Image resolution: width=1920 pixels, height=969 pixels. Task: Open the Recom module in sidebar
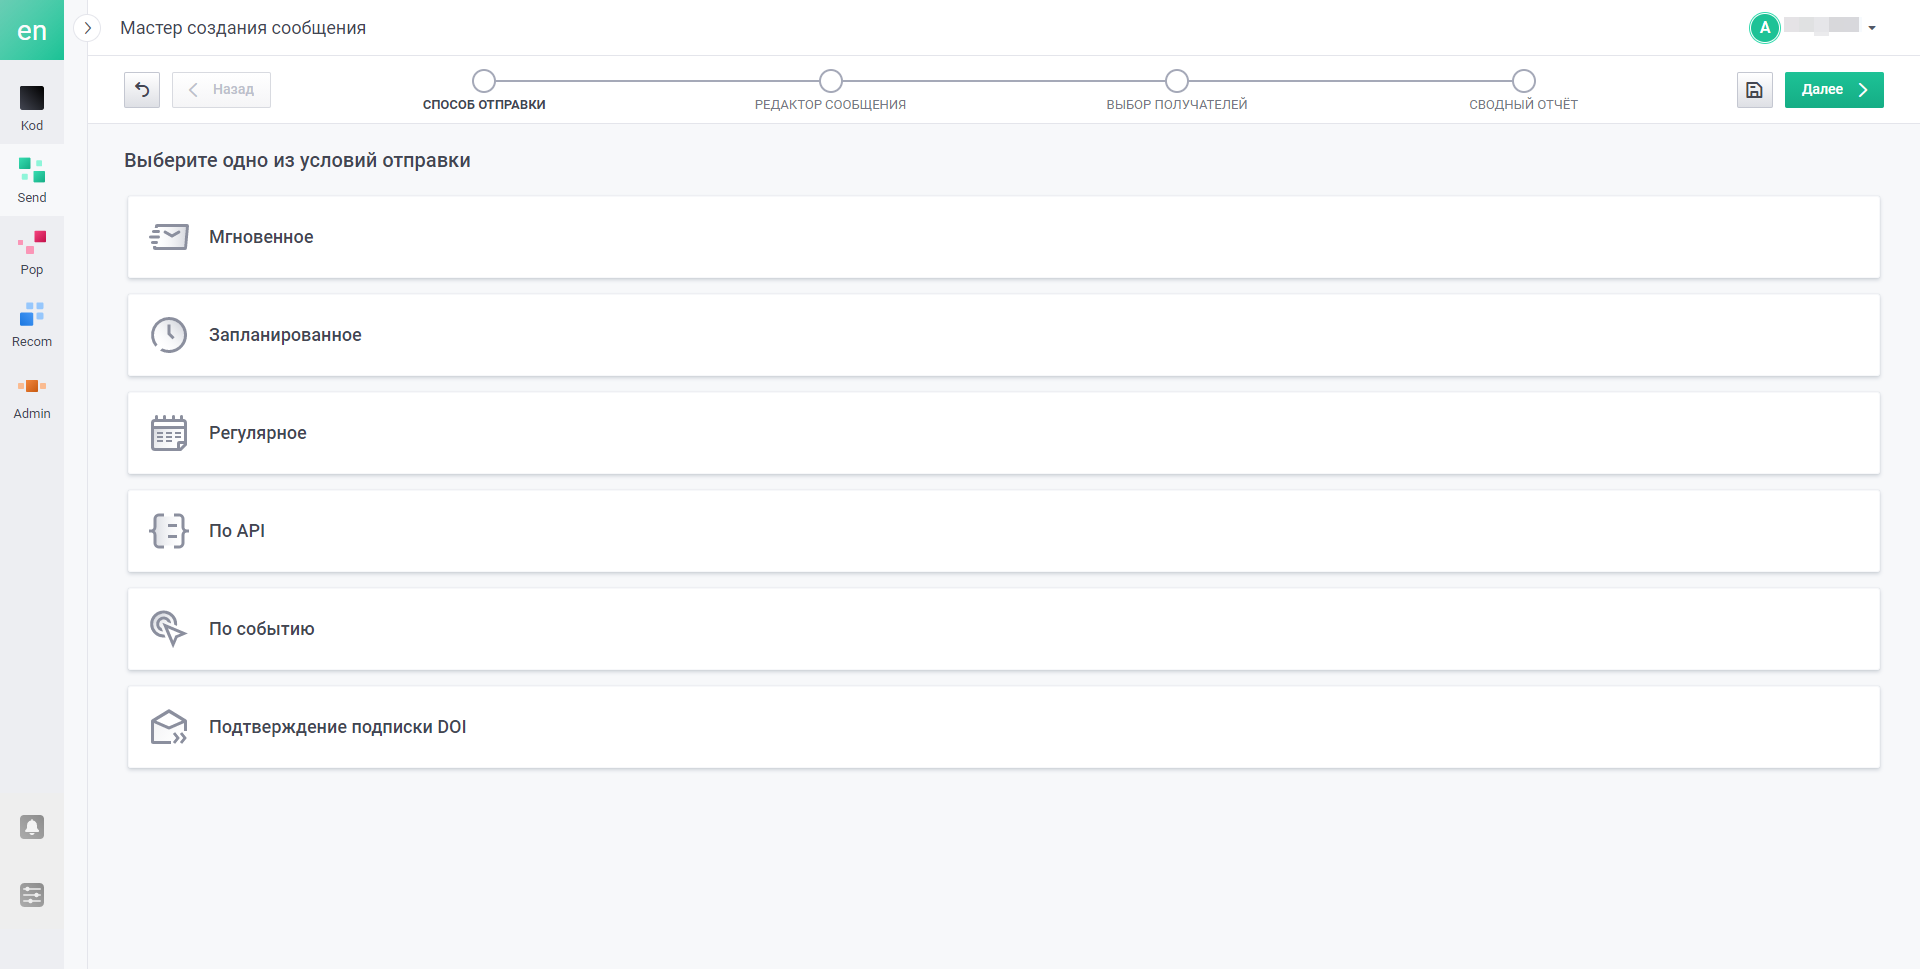[x=32, y=325]
